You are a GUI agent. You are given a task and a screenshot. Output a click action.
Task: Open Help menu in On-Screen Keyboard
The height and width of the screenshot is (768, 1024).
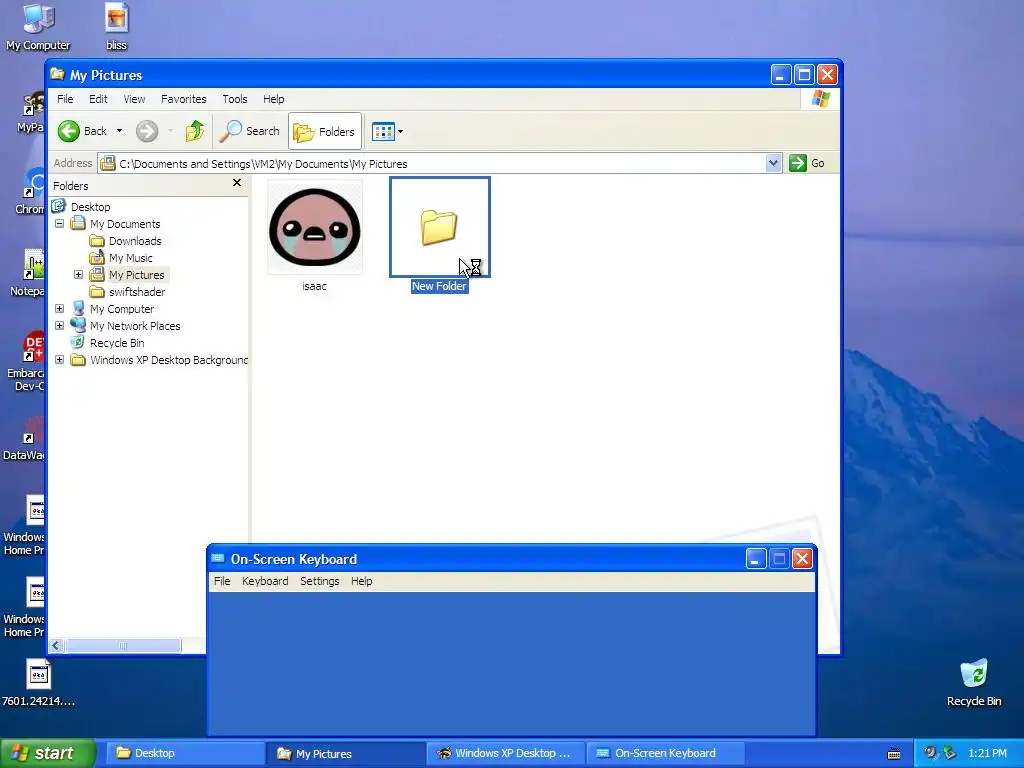coord(361,581)
